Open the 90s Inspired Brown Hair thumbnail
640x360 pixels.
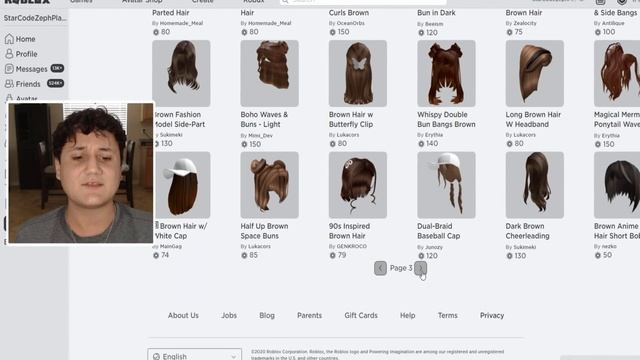(x=358, y=185)
